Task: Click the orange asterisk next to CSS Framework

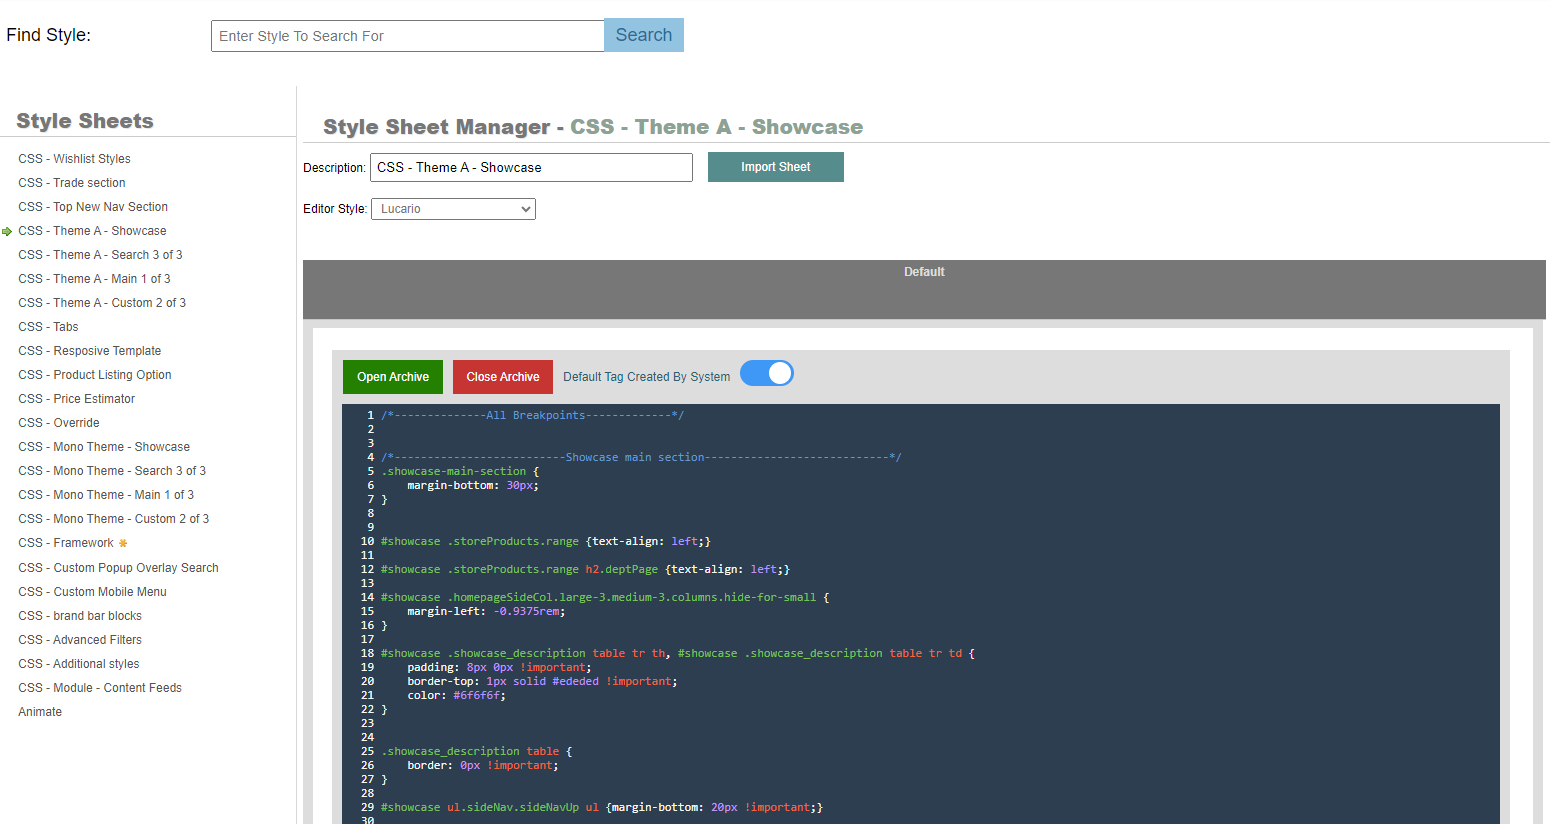Action: coord(123,544)
